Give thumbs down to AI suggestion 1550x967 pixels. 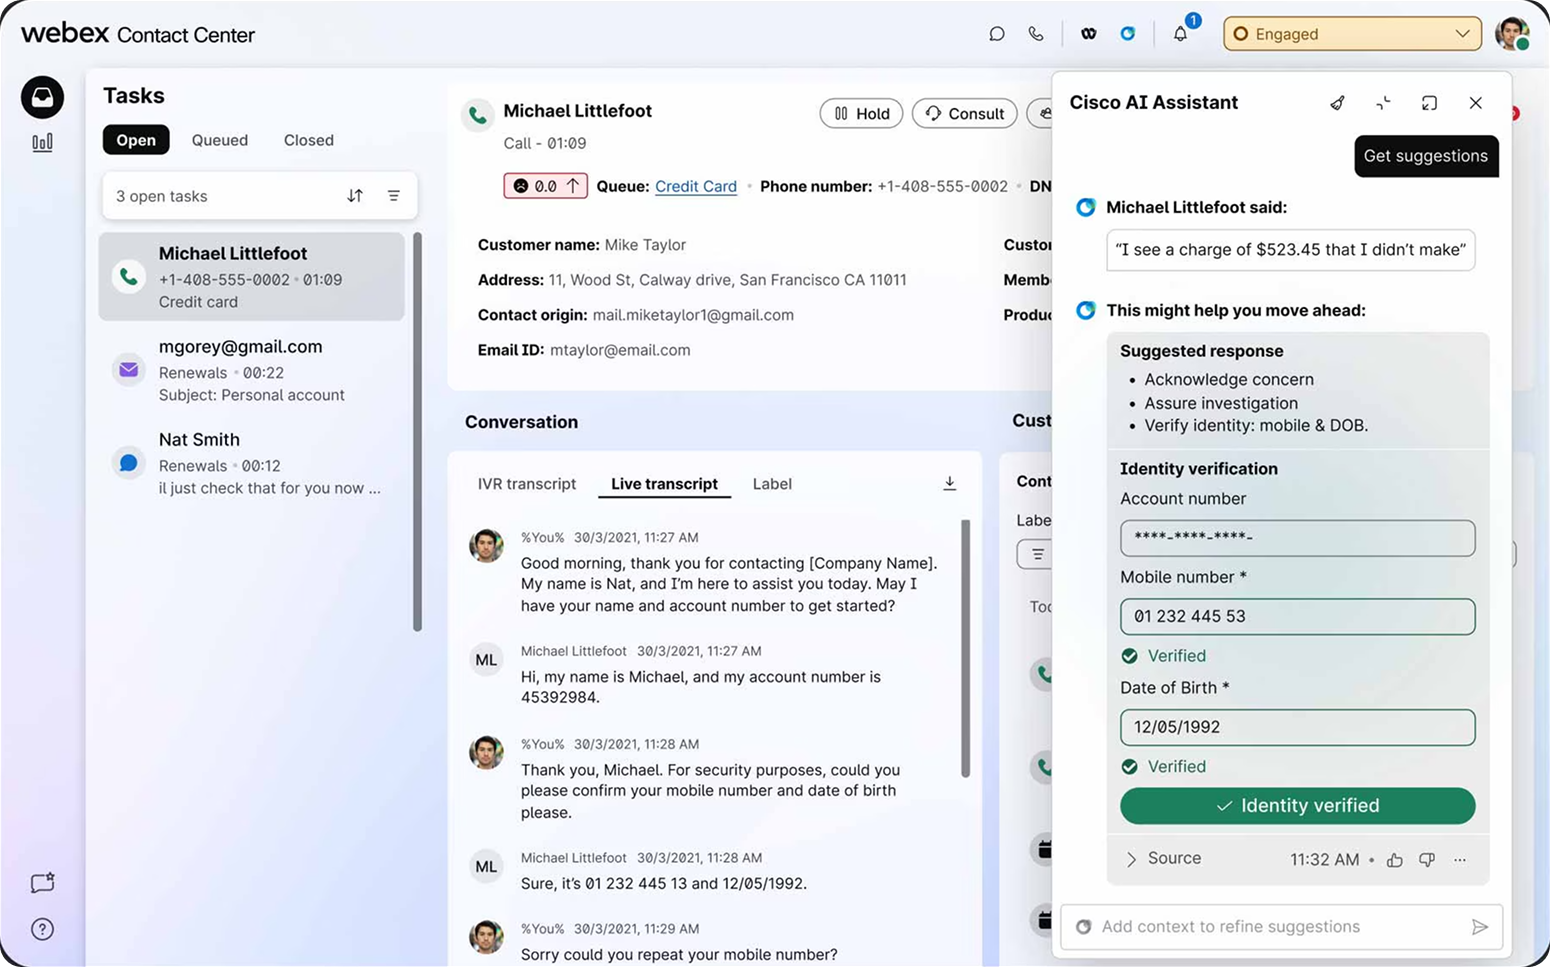(x=1427, y=860)
